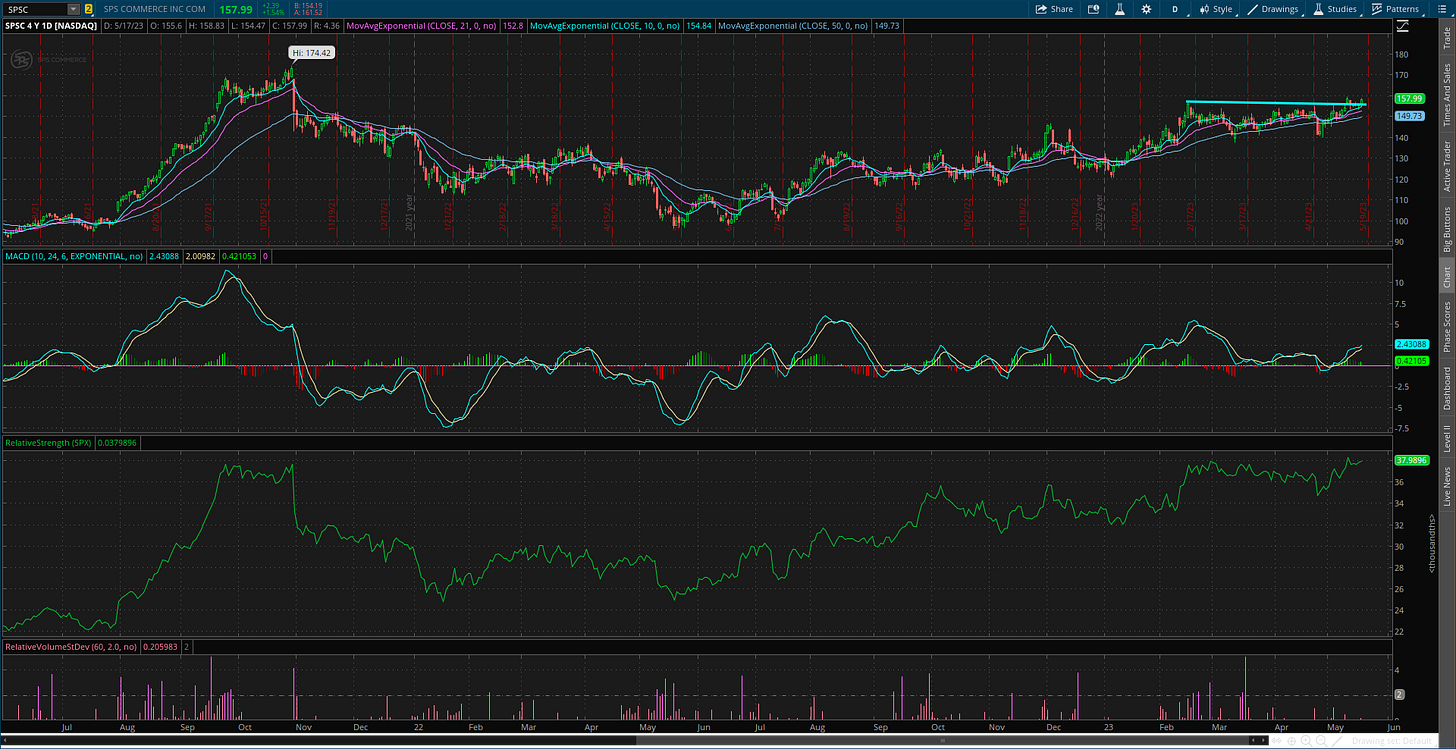Click Drawing set: Default selector
Image resolution: width=1456 pixels, height=749 pixels.
(x=1392, y=741)
